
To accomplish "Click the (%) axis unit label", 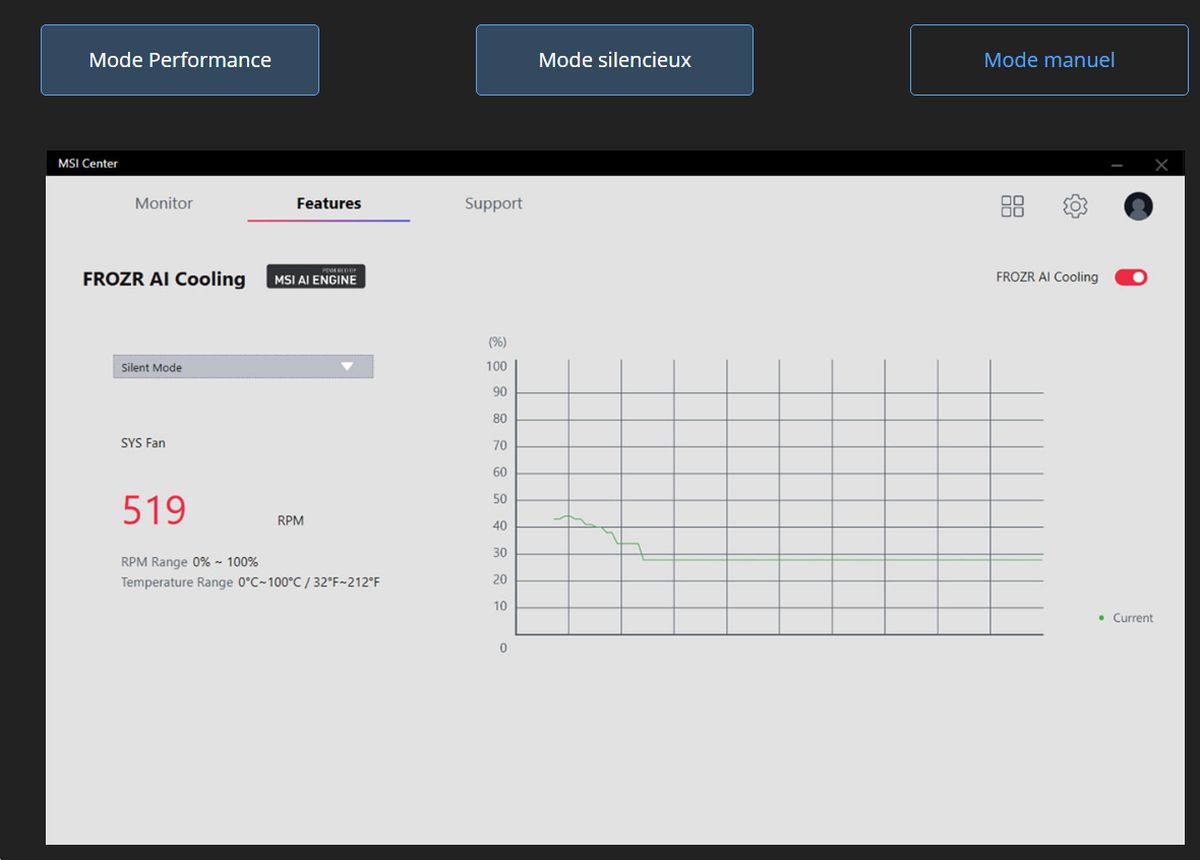I will point(497,342).
